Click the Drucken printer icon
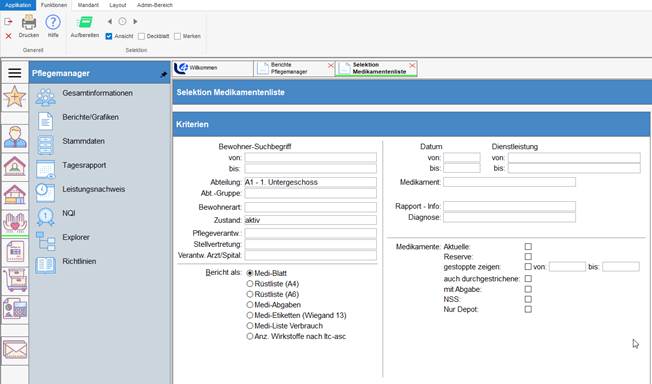Image resolution: width=652 pixels, height=384 pixels. (x=29, y=22)
